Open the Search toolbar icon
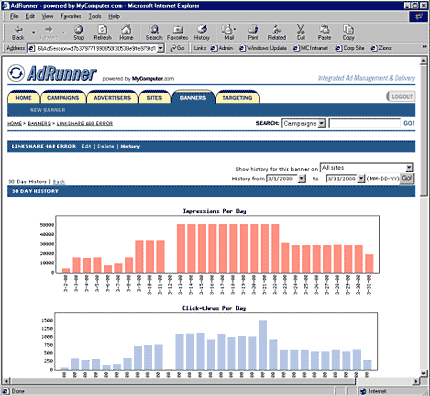The width and height of the screenshot is (430, 396). pyautogui.click(x=154, y=33)
